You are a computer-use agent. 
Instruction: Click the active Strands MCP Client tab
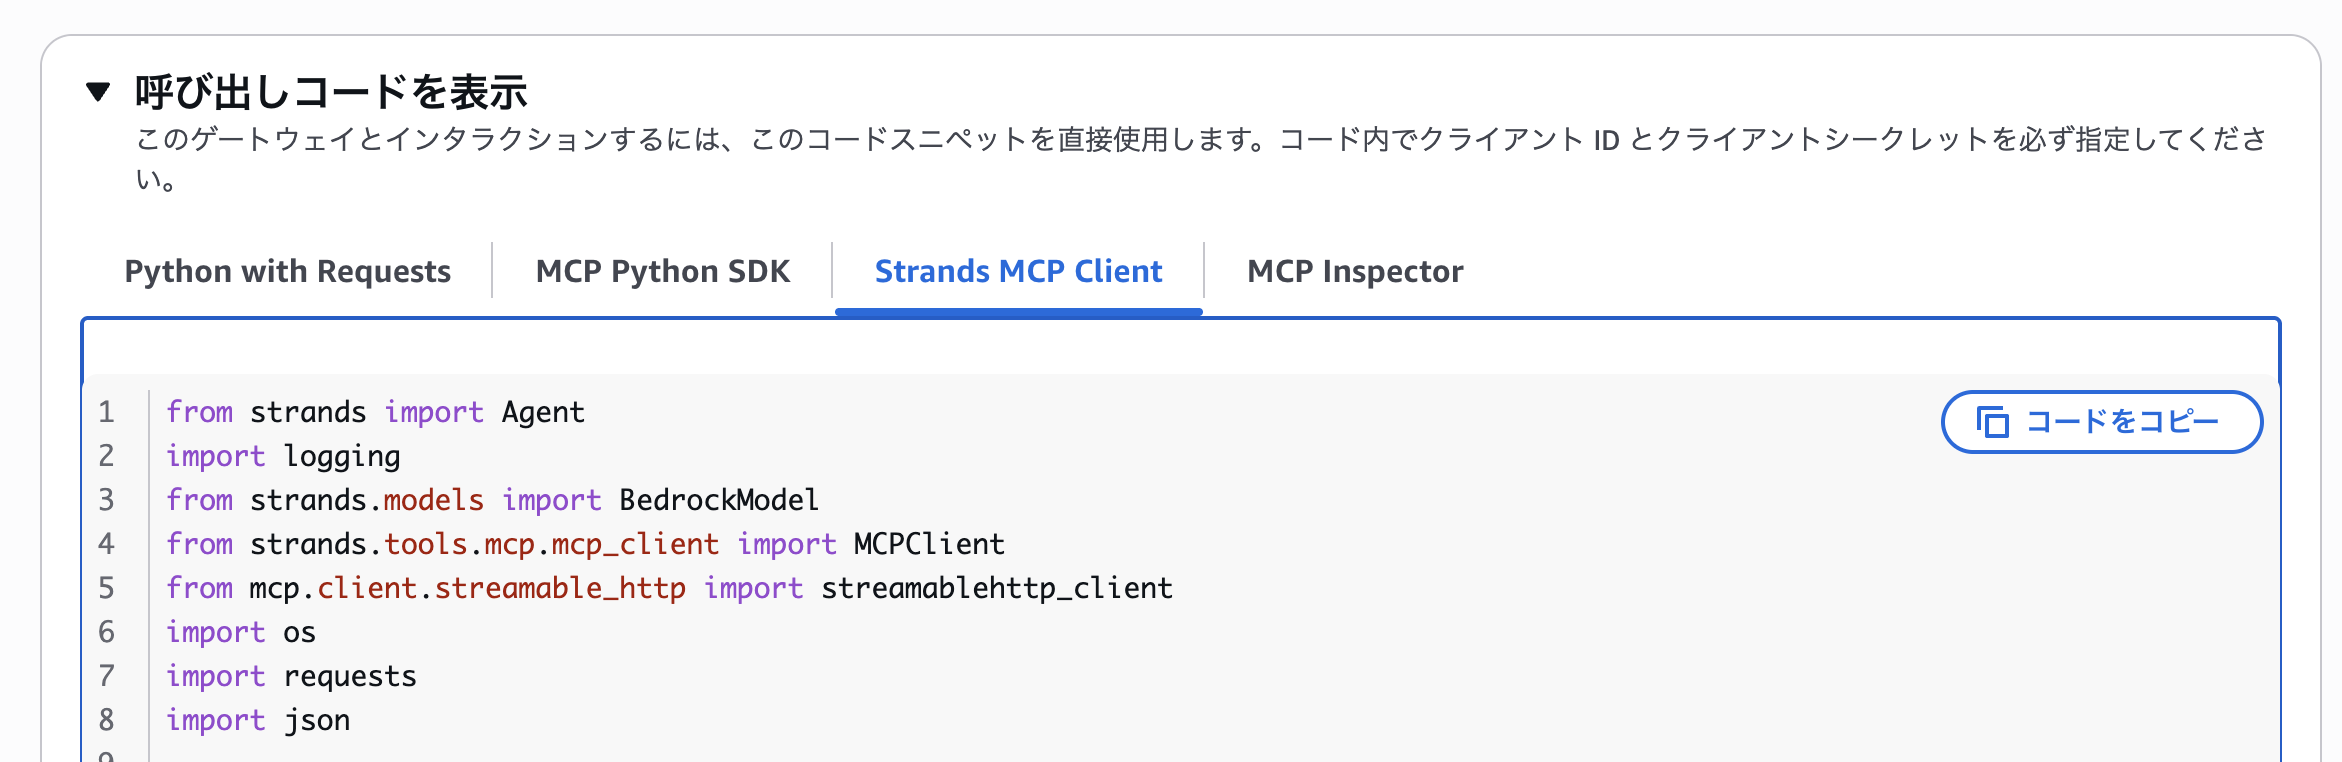(1017, 270)
